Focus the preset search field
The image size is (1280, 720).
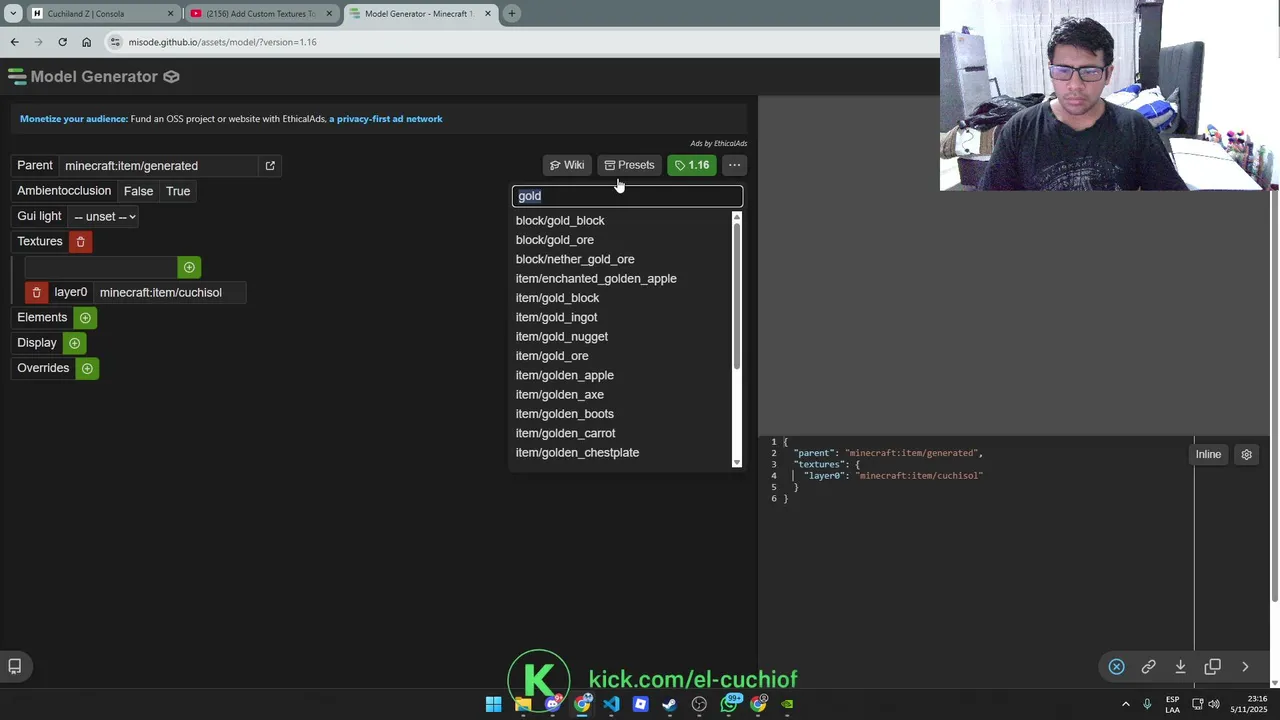click(627, 196)
